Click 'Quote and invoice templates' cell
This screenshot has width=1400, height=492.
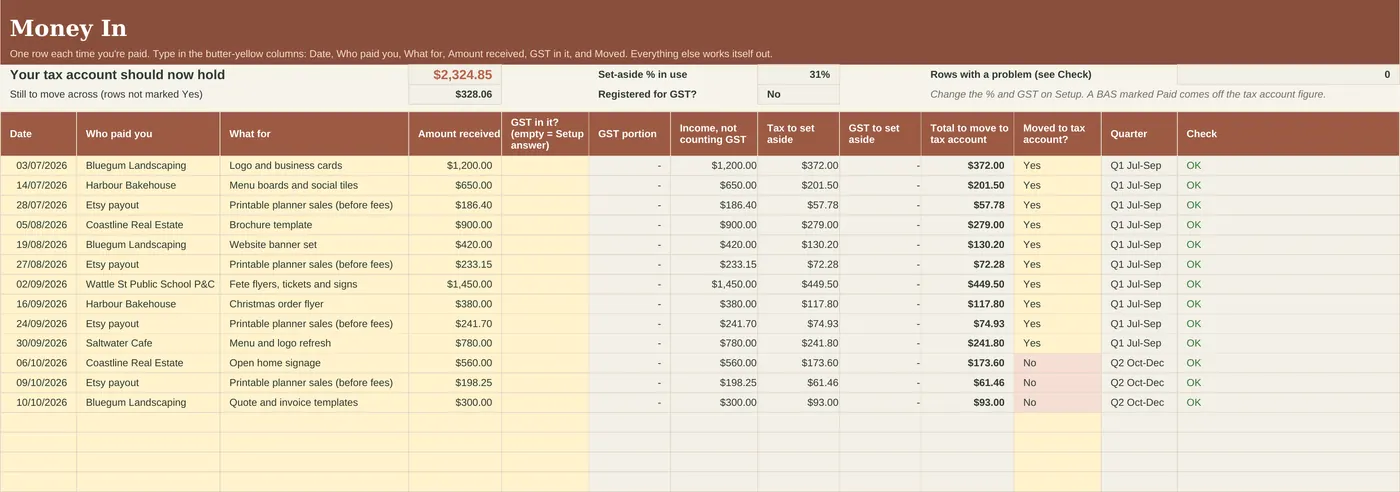point(314,403)
